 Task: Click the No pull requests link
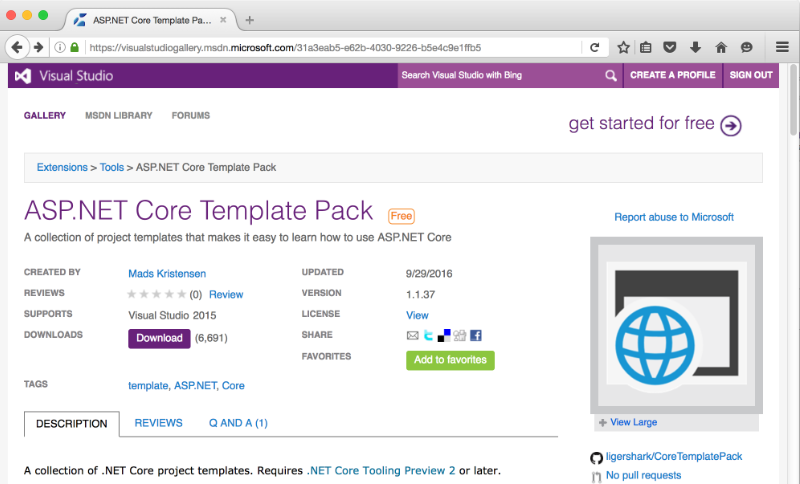pos(643,475)
